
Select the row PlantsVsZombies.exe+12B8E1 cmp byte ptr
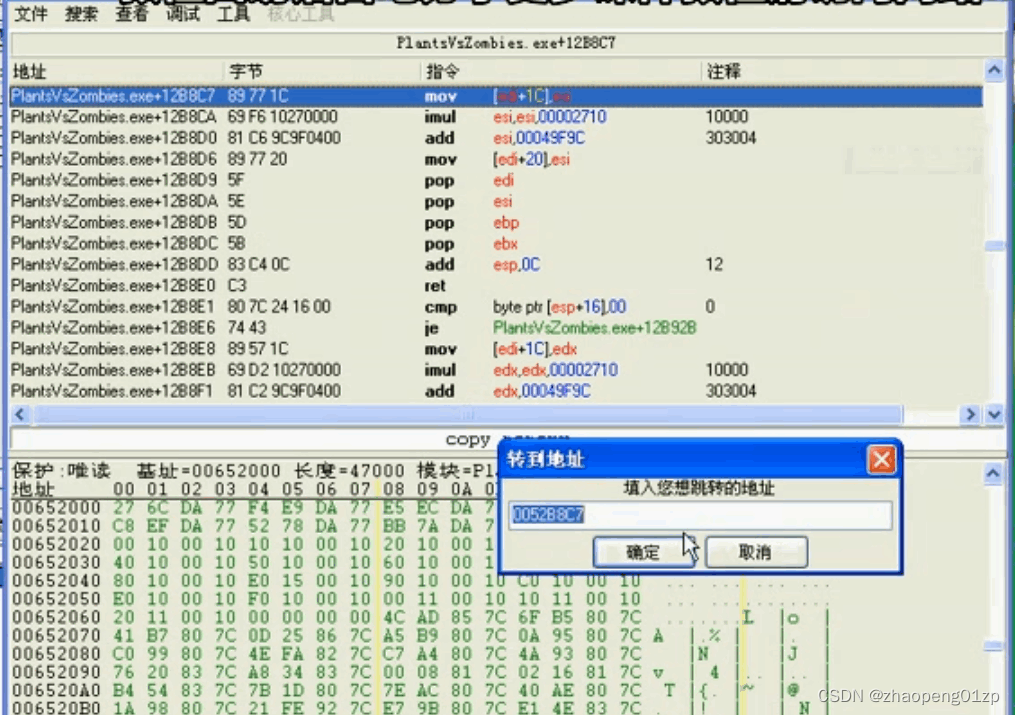496,307
